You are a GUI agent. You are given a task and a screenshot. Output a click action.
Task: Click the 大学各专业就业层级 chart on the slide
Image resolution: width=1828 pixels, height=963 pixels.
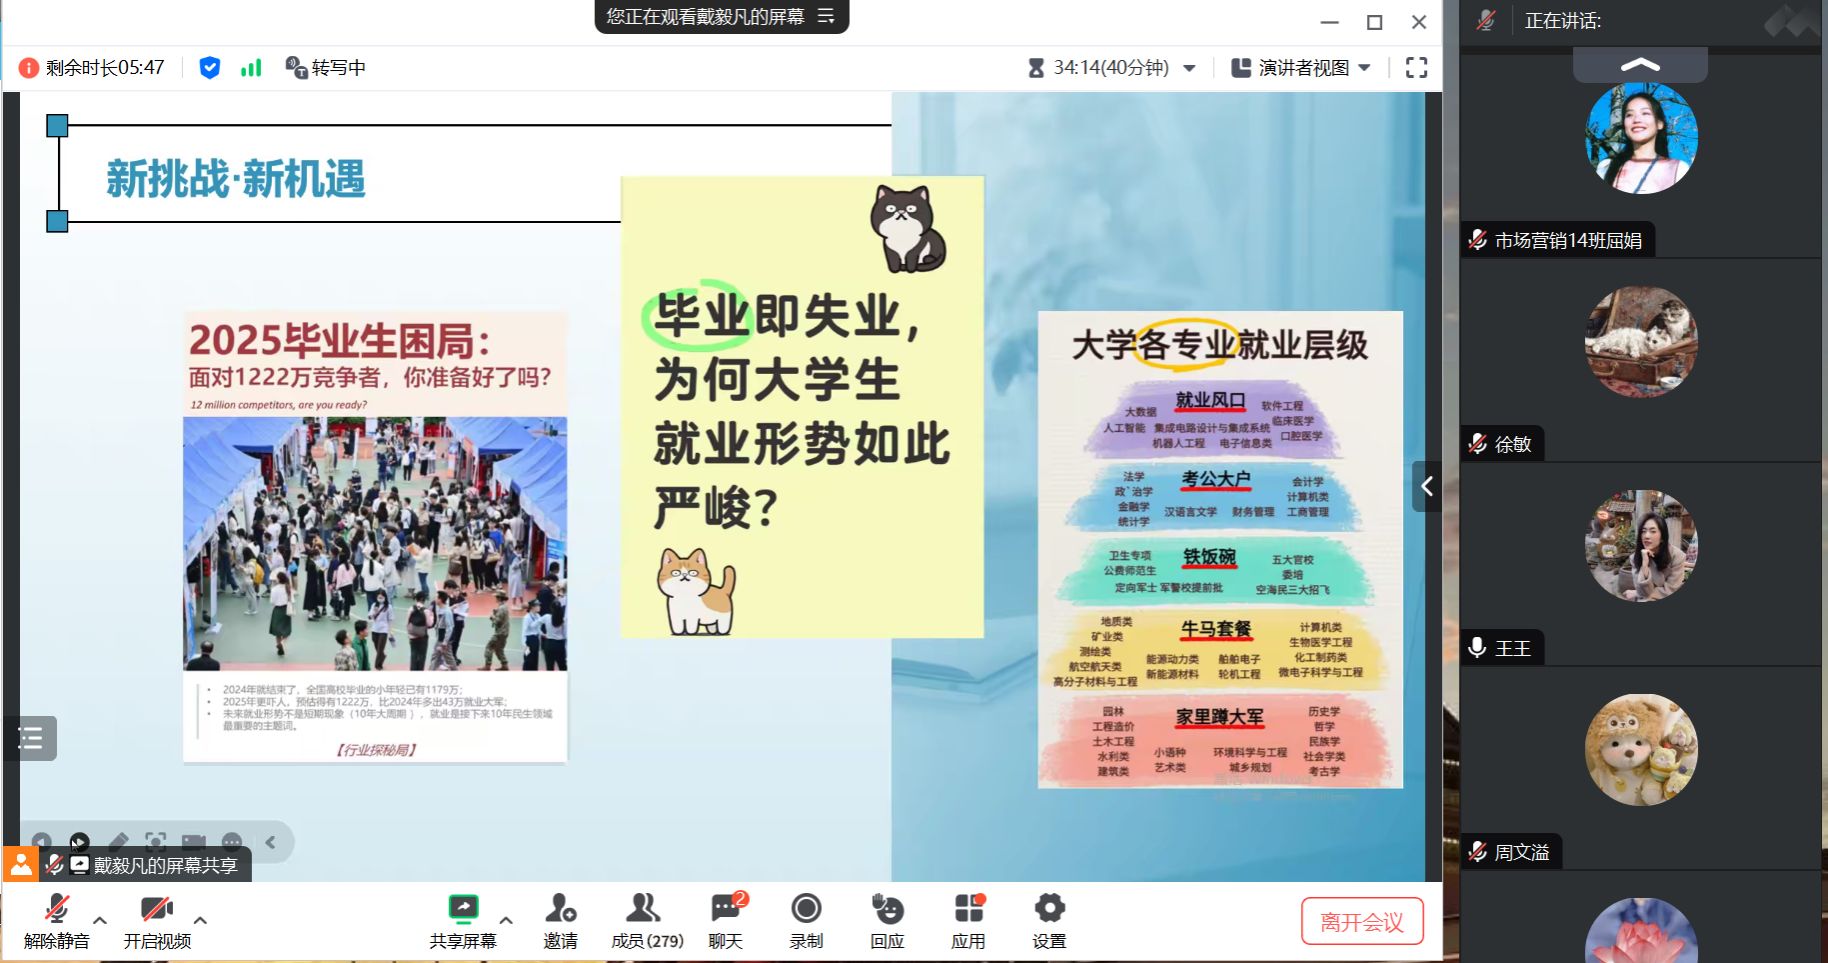[1220, 549]
